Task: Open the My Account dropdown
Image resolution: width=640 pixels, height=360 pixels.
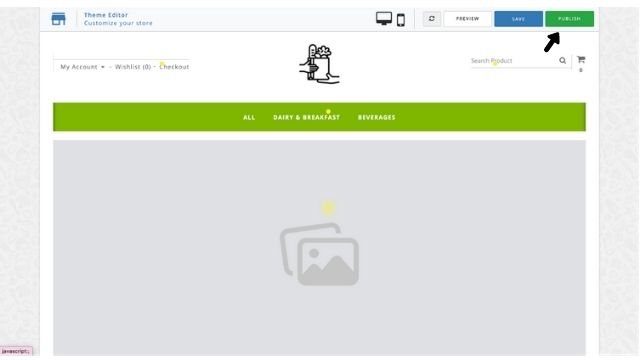Action: [x=82, y=67]
